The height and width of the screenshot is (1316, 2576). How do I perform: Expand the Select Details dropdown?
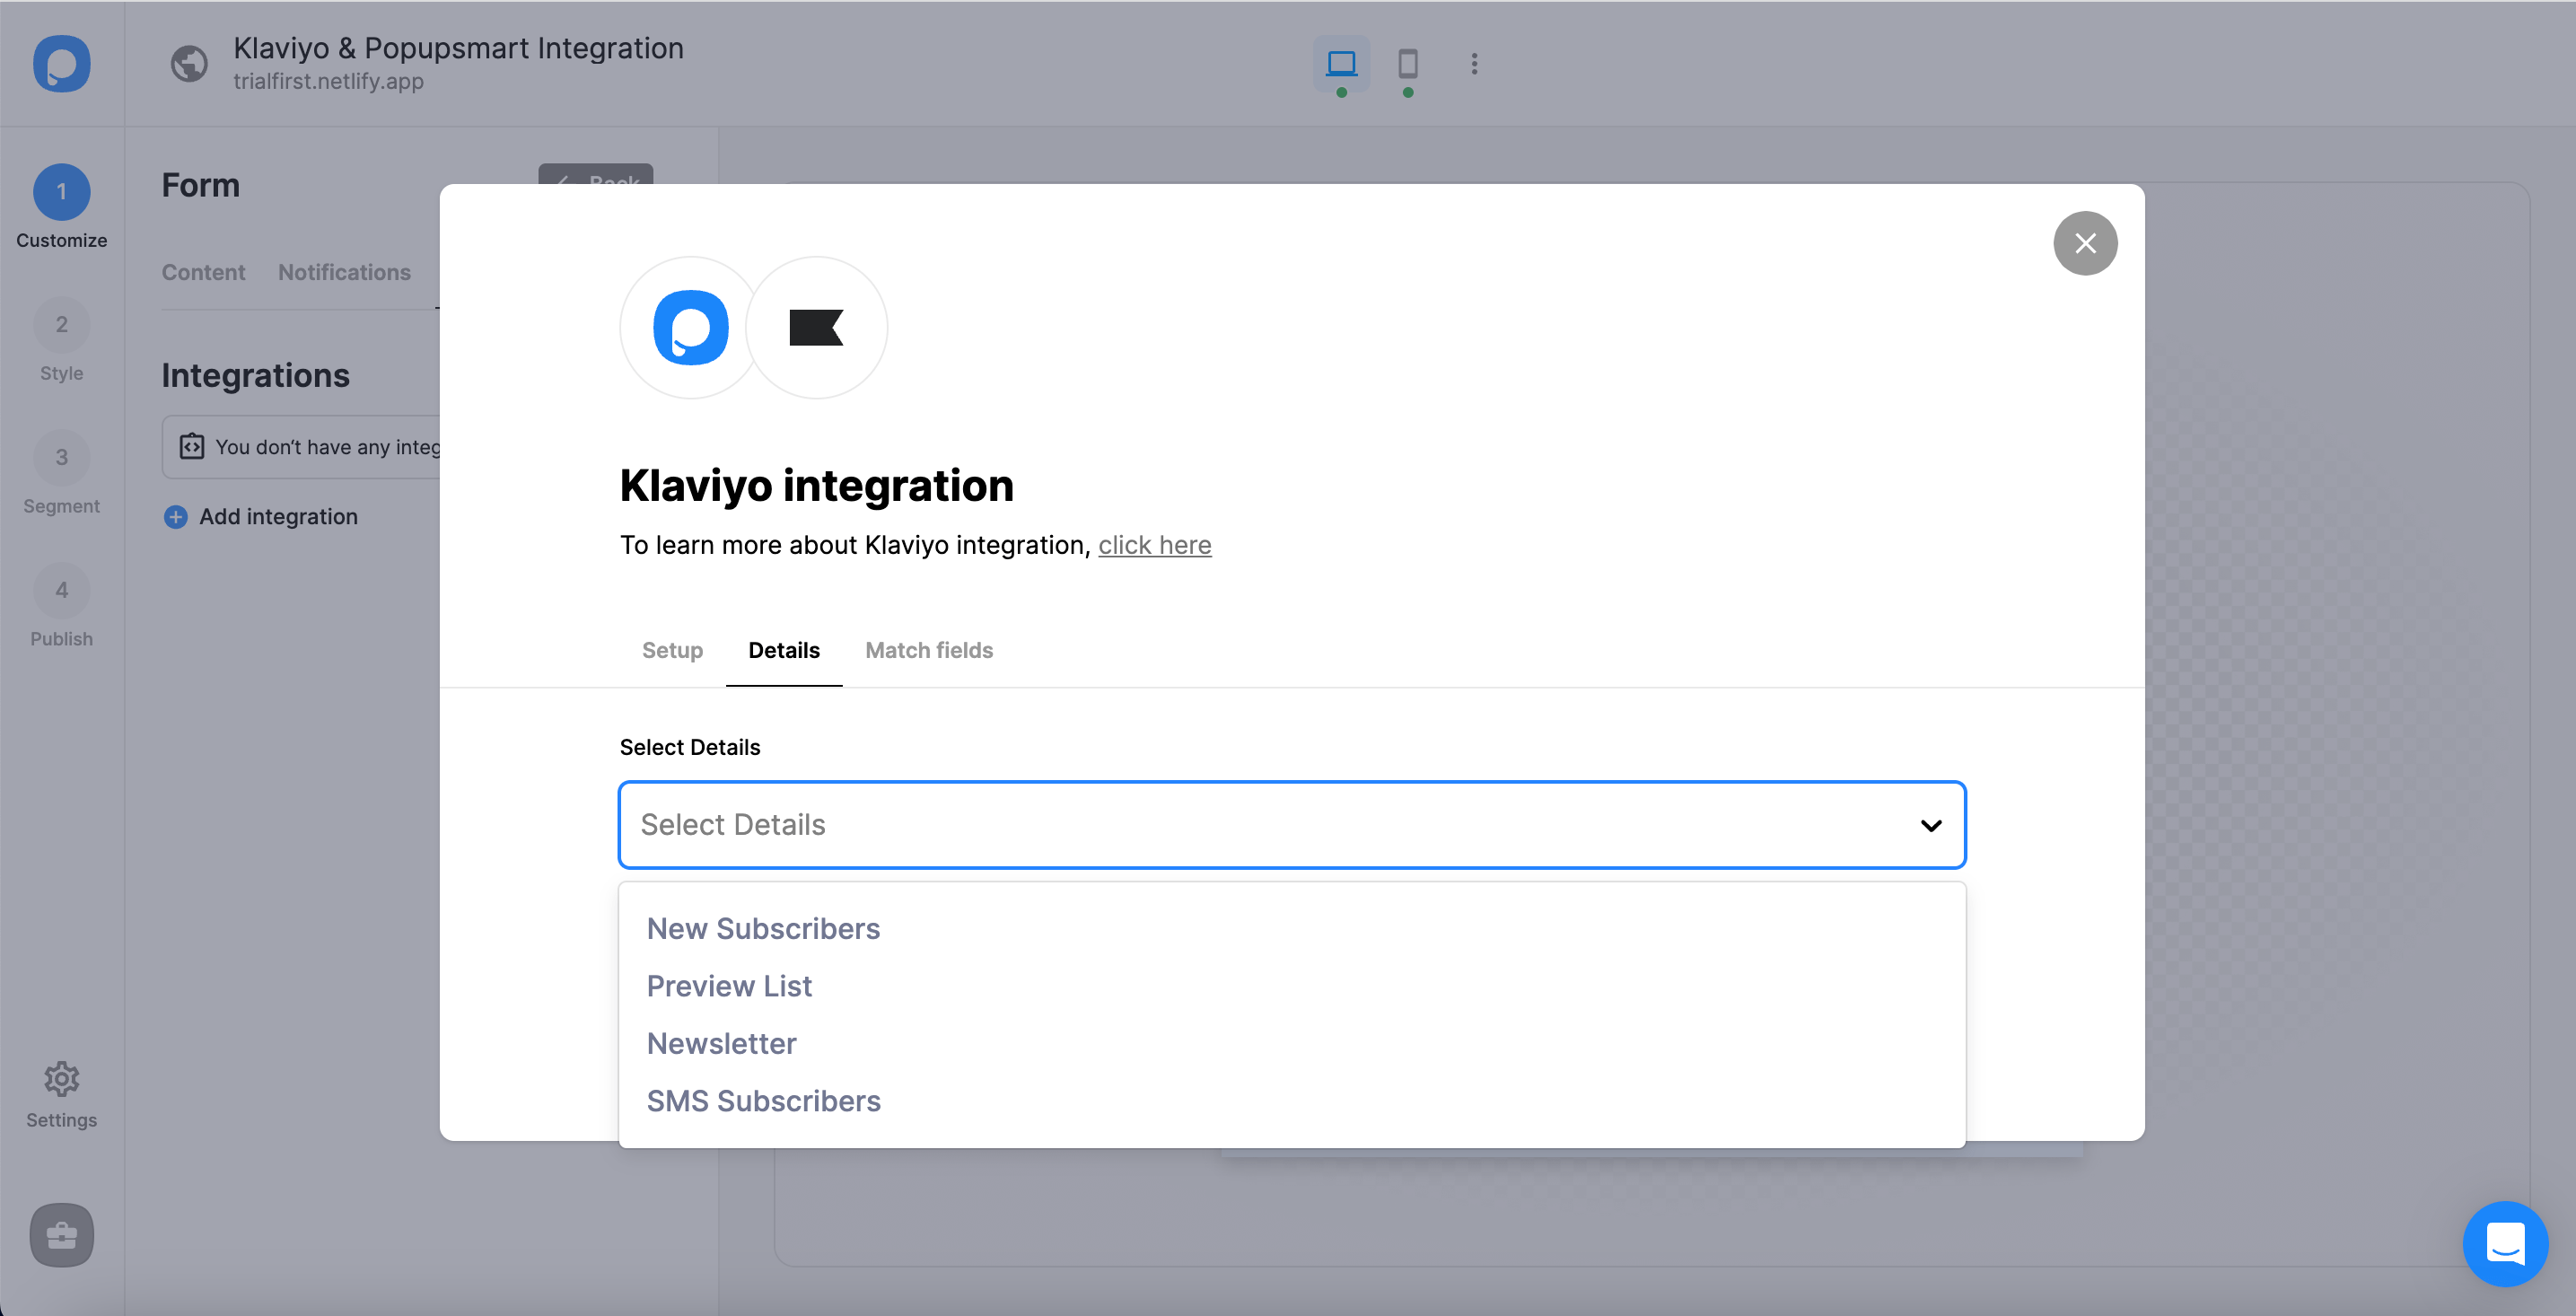1292,824
